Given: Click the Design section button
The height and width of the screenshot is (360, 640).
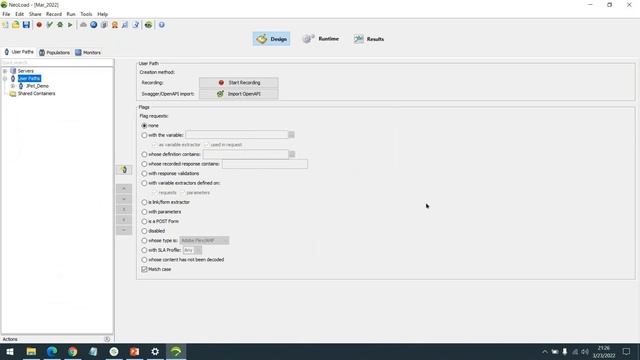Looking at the screenshot, I should (x=271, y=39).
